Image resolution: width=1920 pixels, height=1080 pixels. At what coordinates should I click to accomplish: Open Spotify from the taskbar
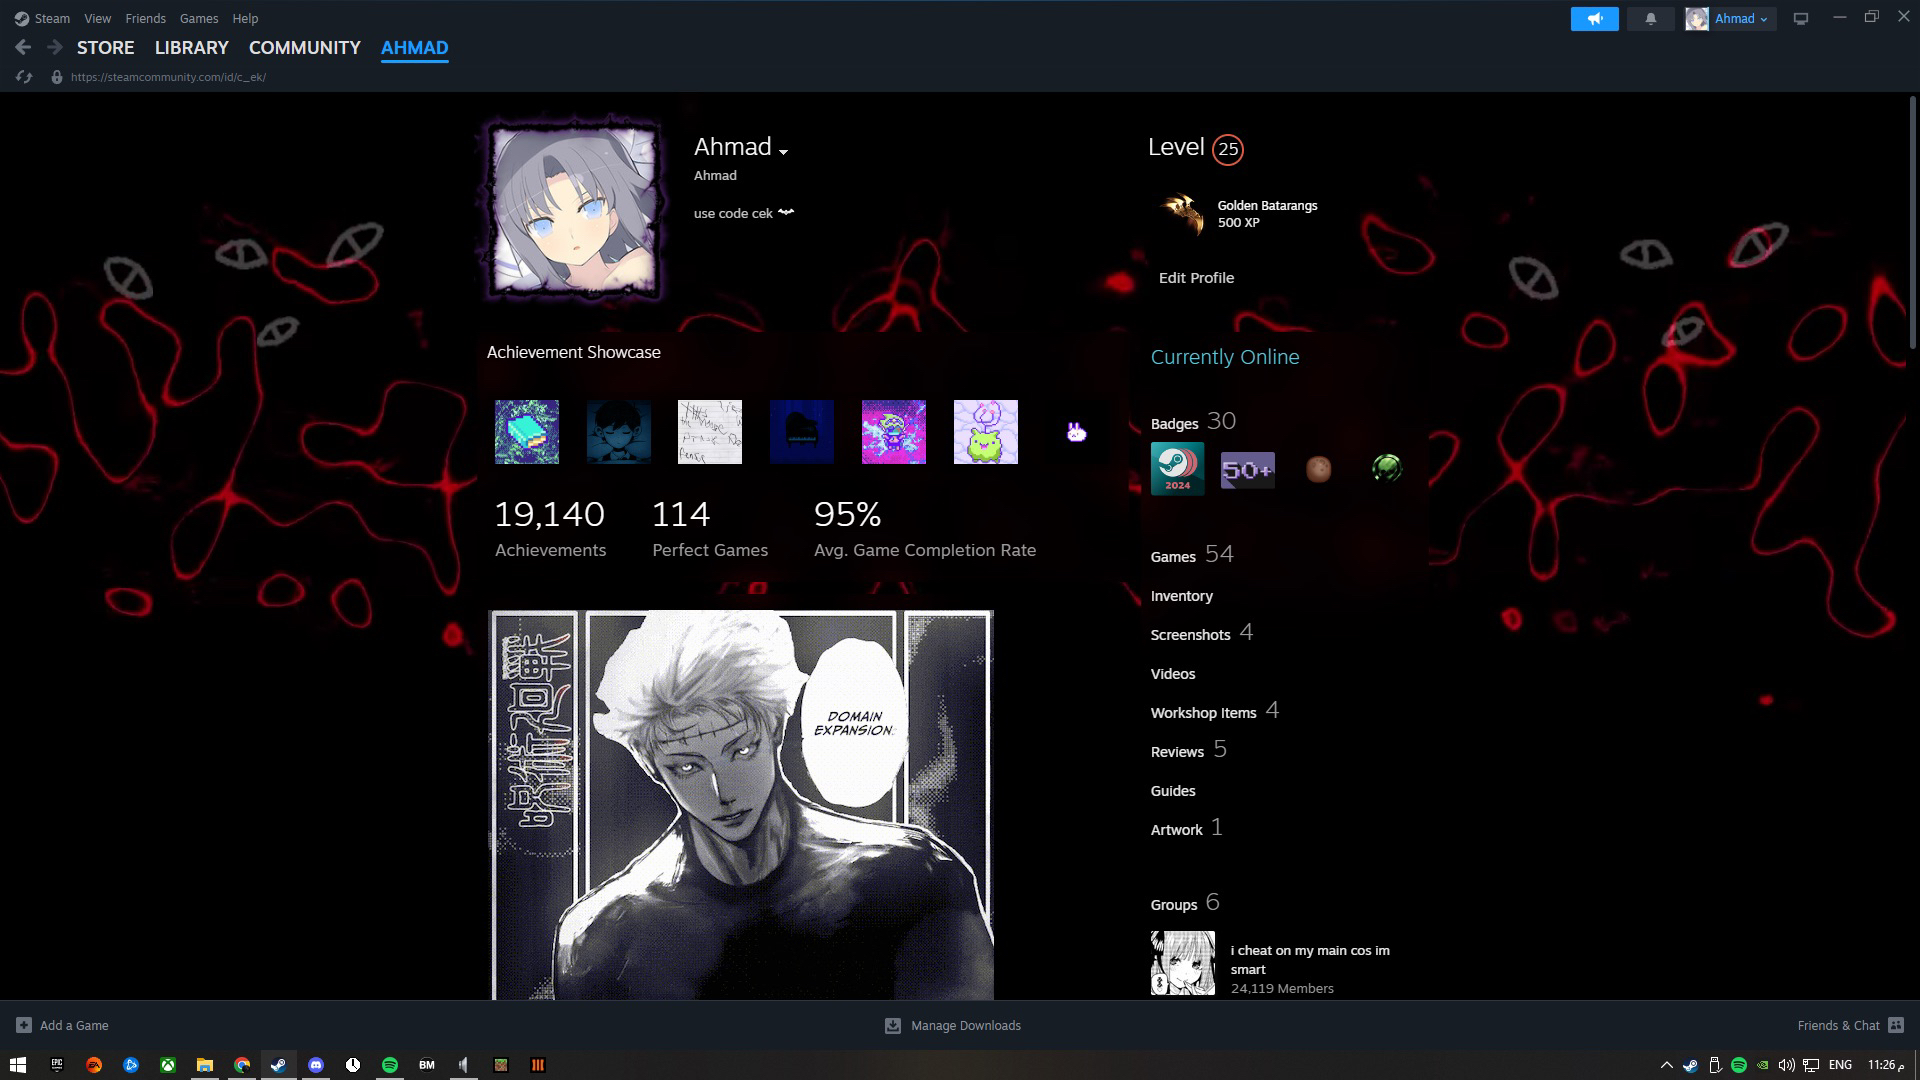390,1065
